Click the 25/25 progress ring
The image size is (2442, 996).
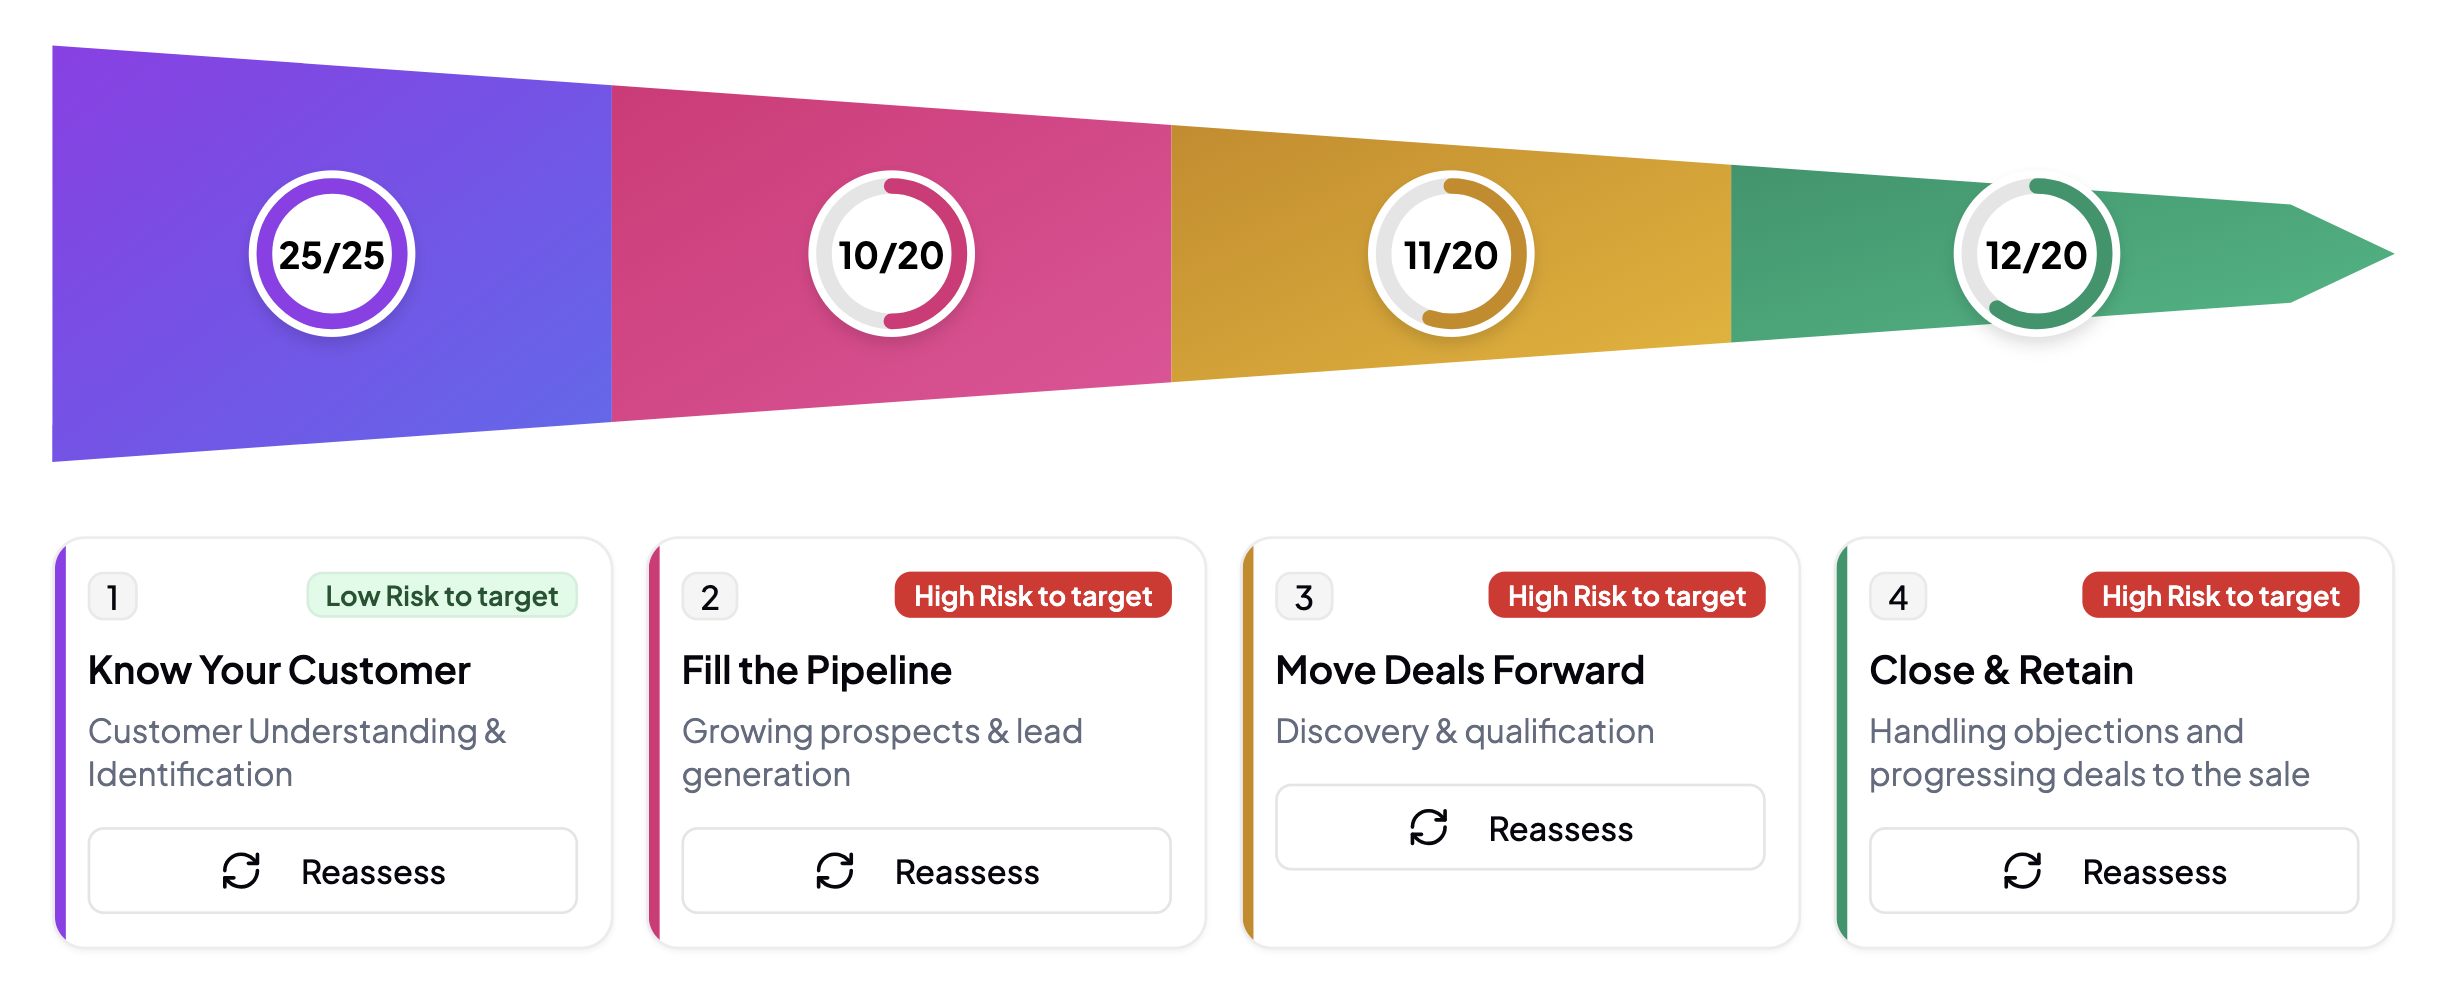(x=333, y=255)
